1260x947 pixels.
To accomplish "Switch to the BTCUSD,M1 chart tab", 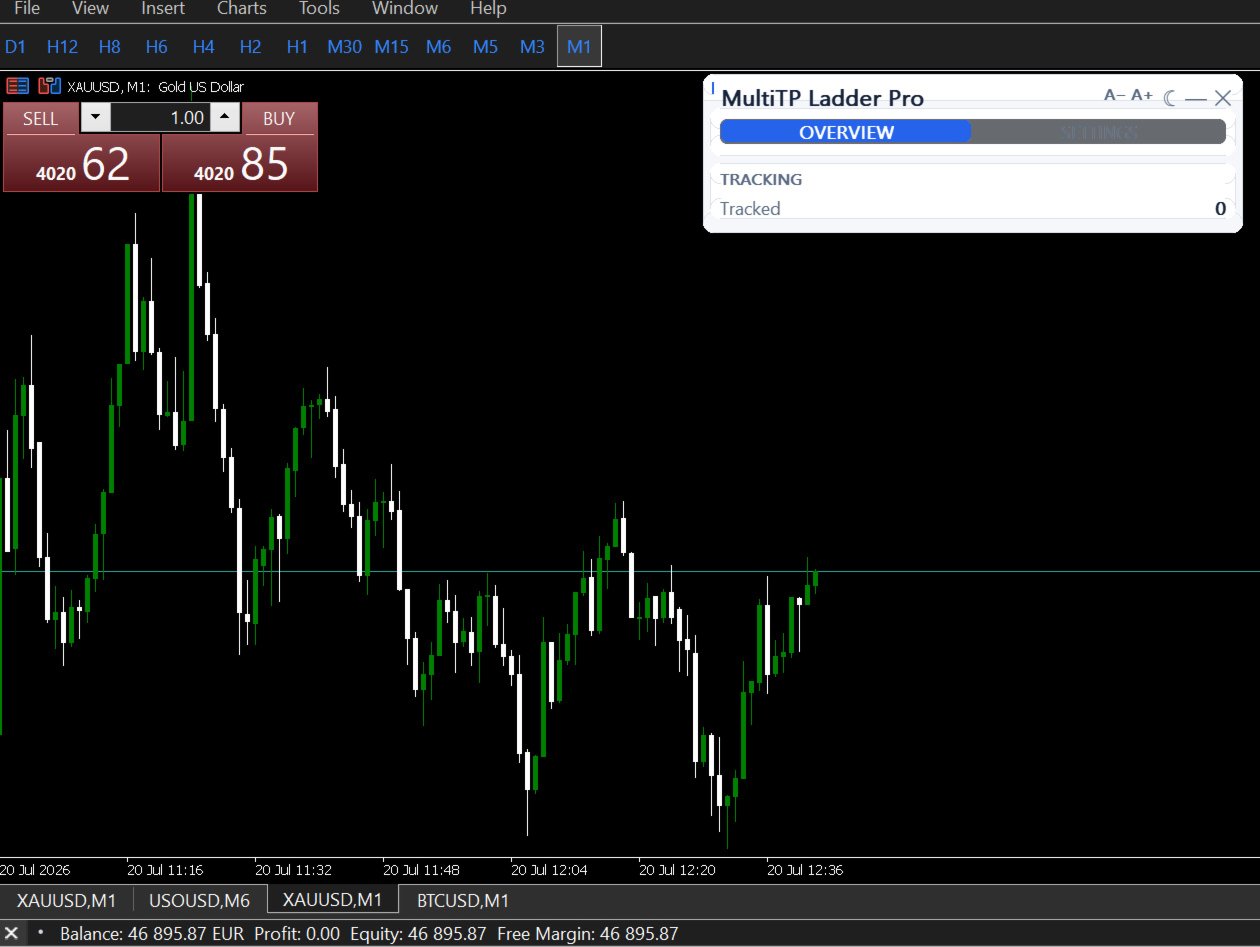I will (x=463, y=900).
